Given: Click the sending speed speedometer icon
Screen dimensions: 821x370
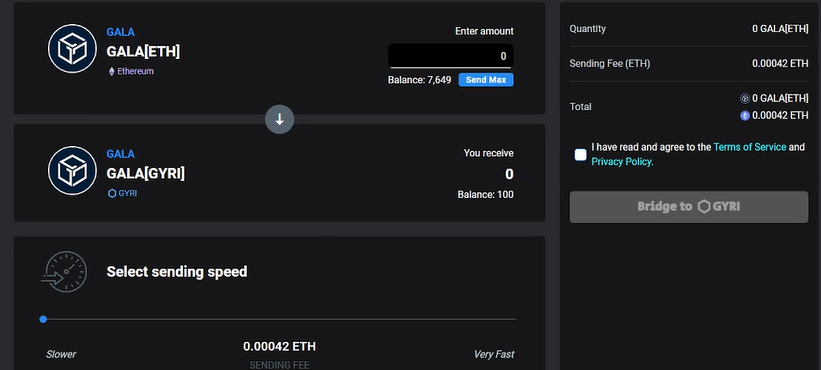Looking at the screenshot, I should 64,272.
